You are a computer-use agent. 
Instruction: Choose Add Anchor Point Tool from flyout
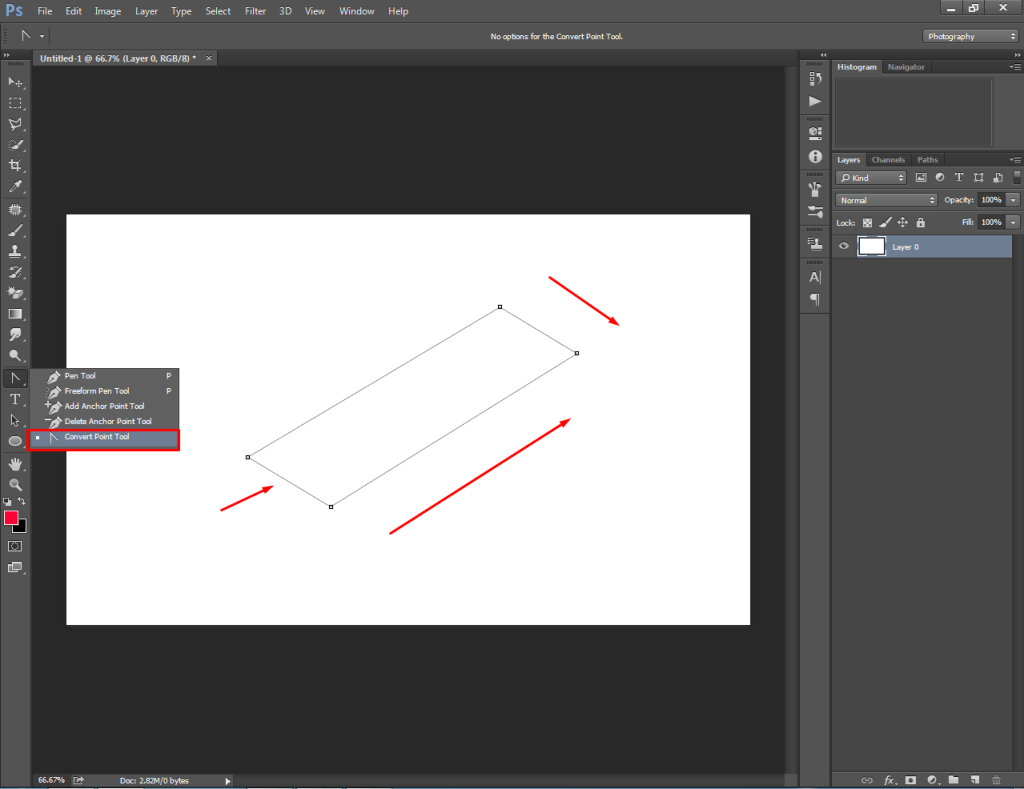[104, 406]
